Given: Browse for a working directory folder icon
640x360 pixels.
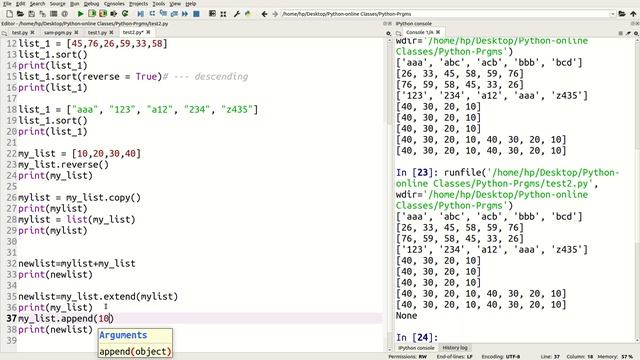Looking at the screenshot, I should pyautogui.click(x=622, y=14).
